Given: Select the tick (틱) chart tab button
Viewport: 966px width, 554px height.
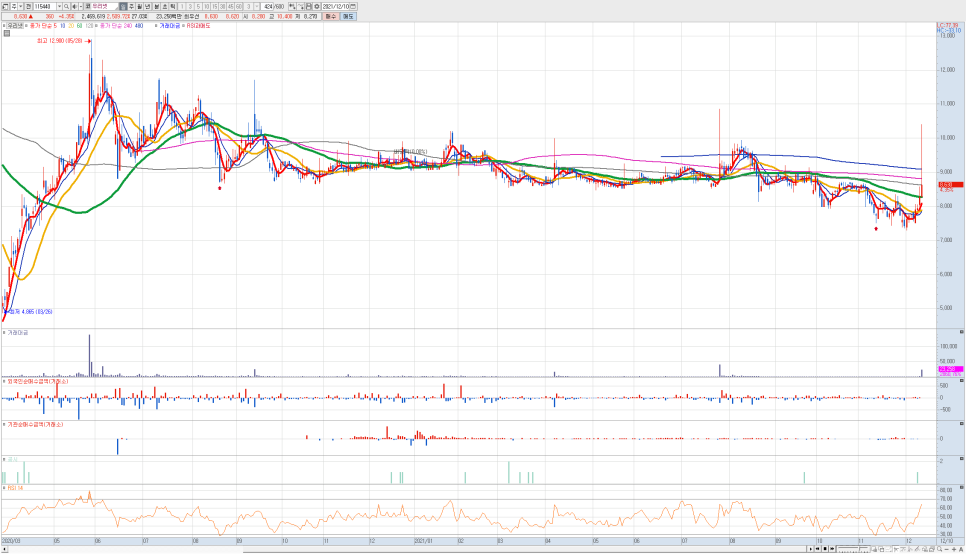Looking at the screenshot, I should (172, 6).
